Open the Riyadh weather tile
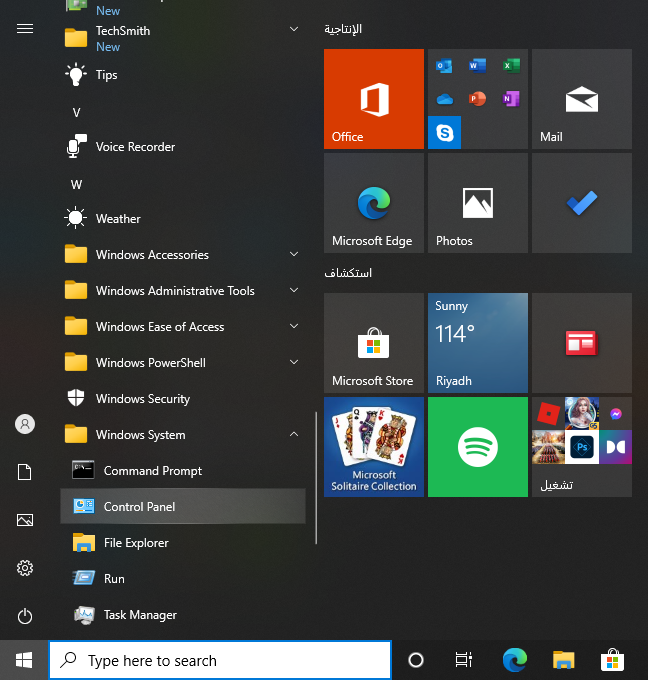 tap(478, 343)
